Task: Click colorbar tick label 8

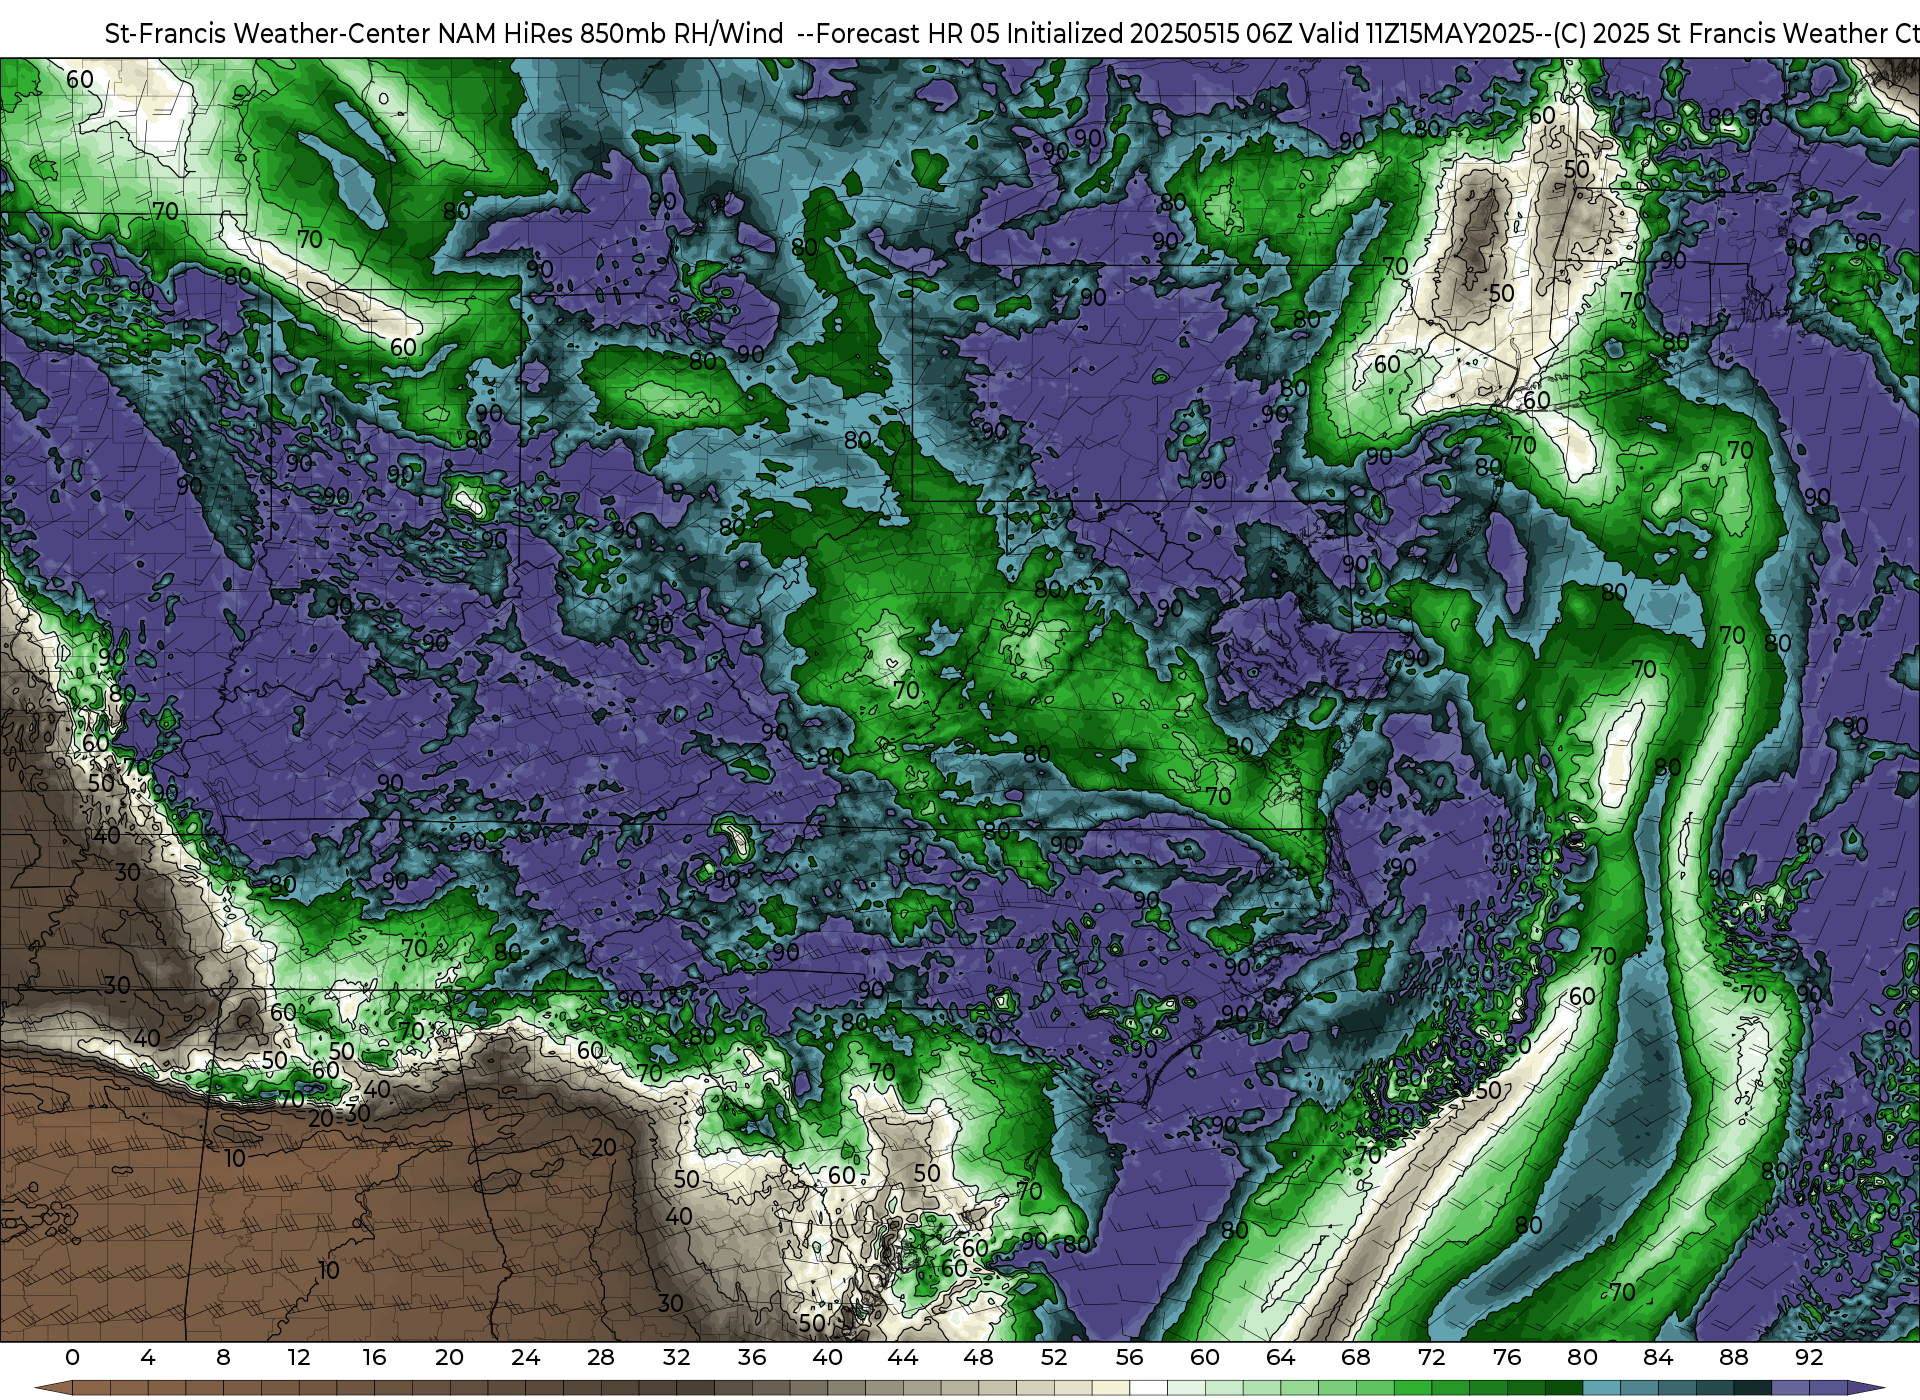Action: coord(223,1357)
